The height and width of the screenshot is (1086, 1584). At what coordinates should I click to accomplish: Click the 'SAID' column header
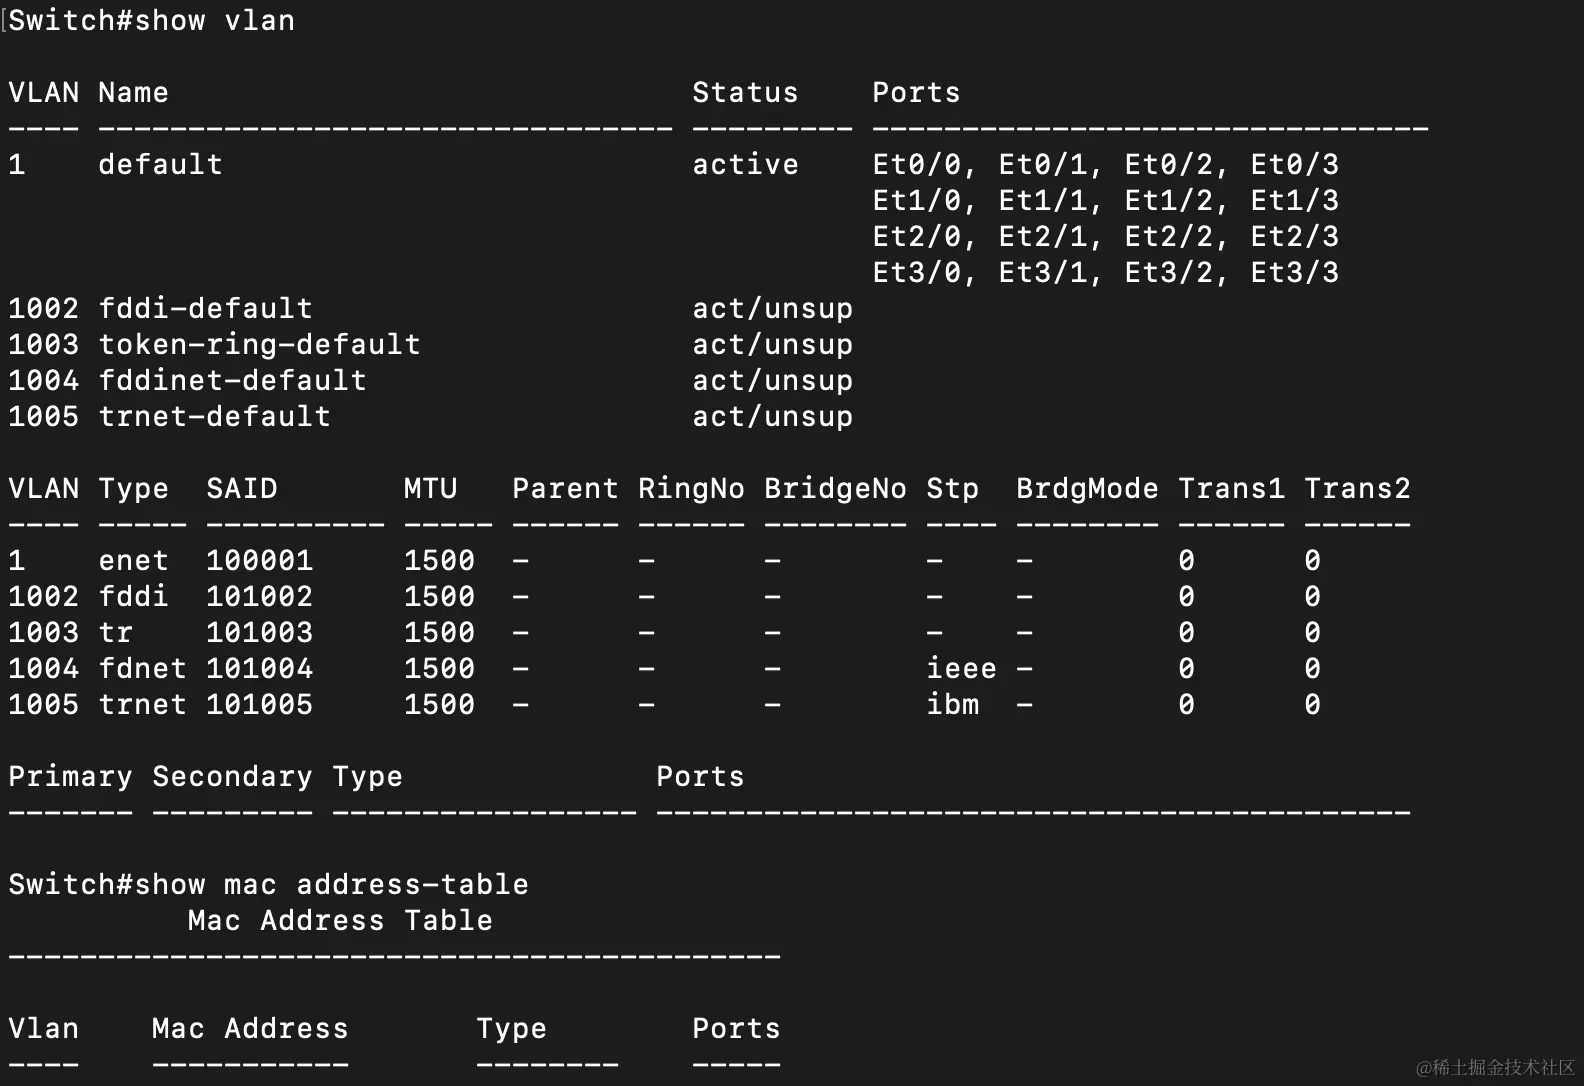coord(242,489)
